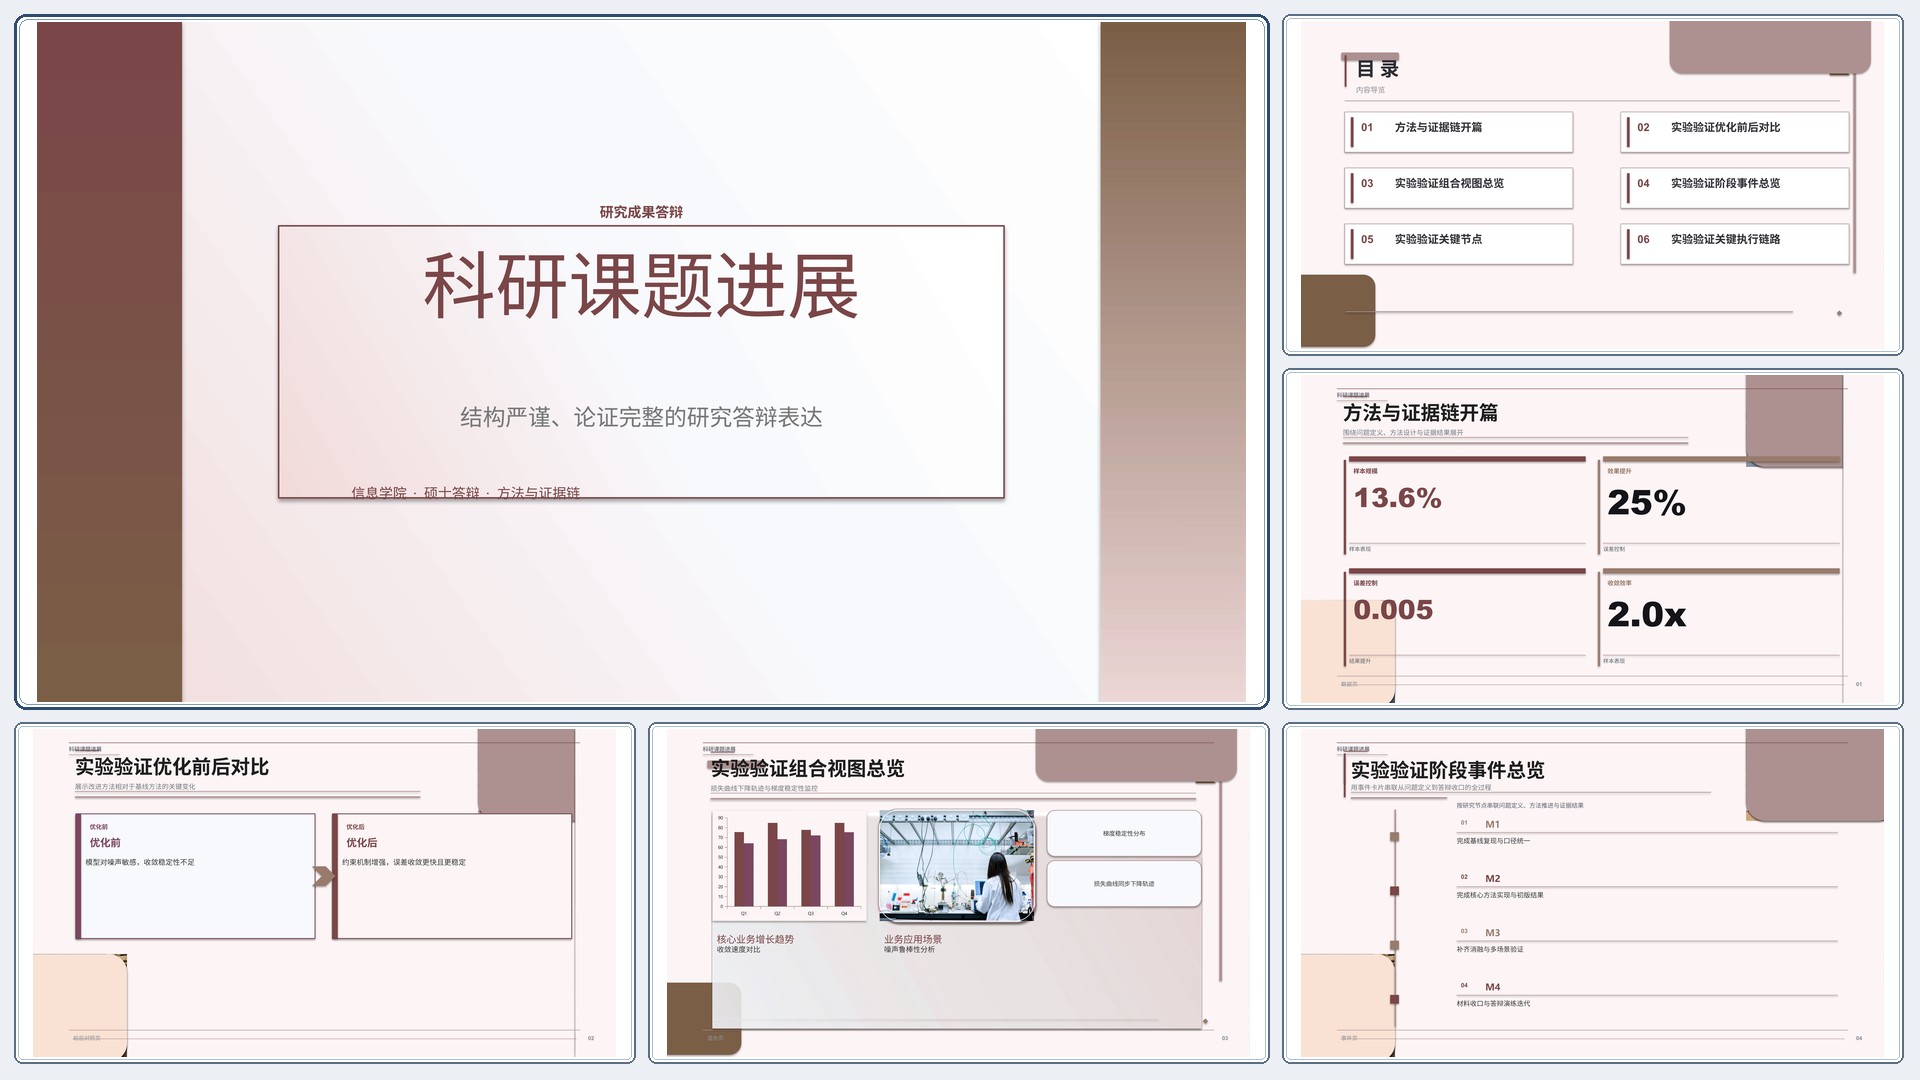
Task: Click the 业务应用场景 caption
Action: coord(913,940)
